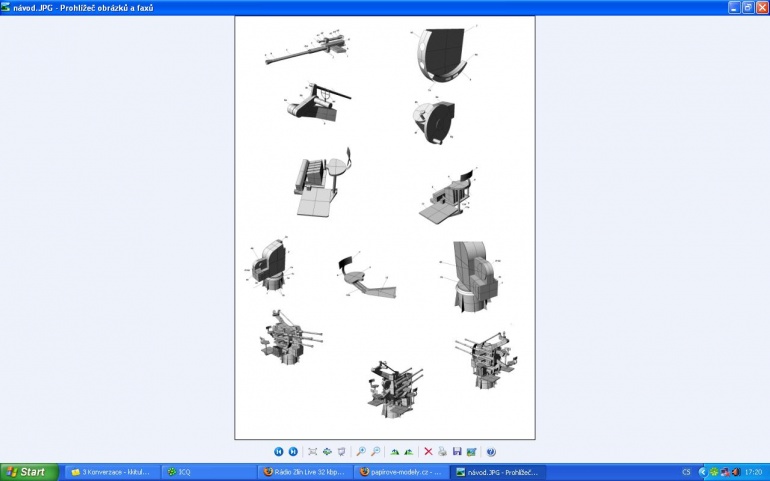Open the image for editing
Image resolution: width=770 pixels, height=481 pixels.
coord(471,452)
